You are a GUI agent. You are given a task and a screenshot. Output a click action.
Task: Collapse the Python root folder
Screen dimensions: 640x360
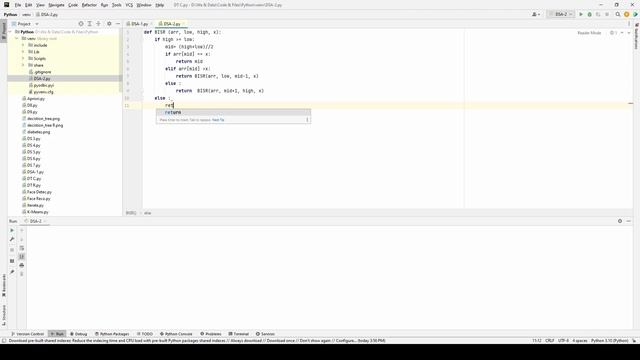10,32
